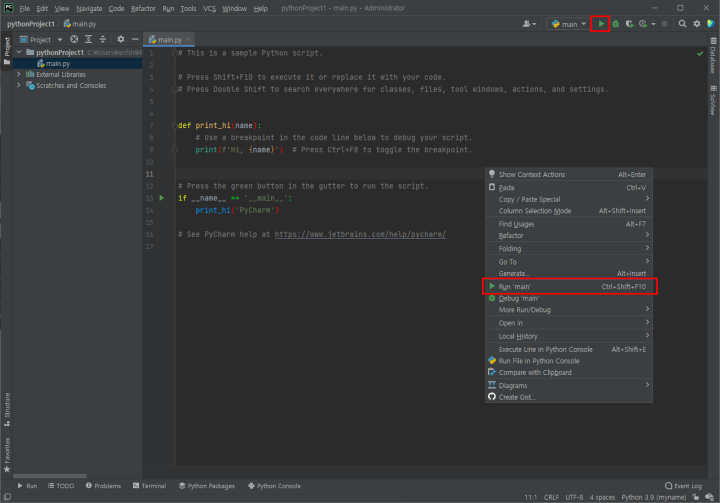720x503 pixels.
Task: Choose Run 'main' from context menu
Action: pyautogui.click(x=569, y=287)
